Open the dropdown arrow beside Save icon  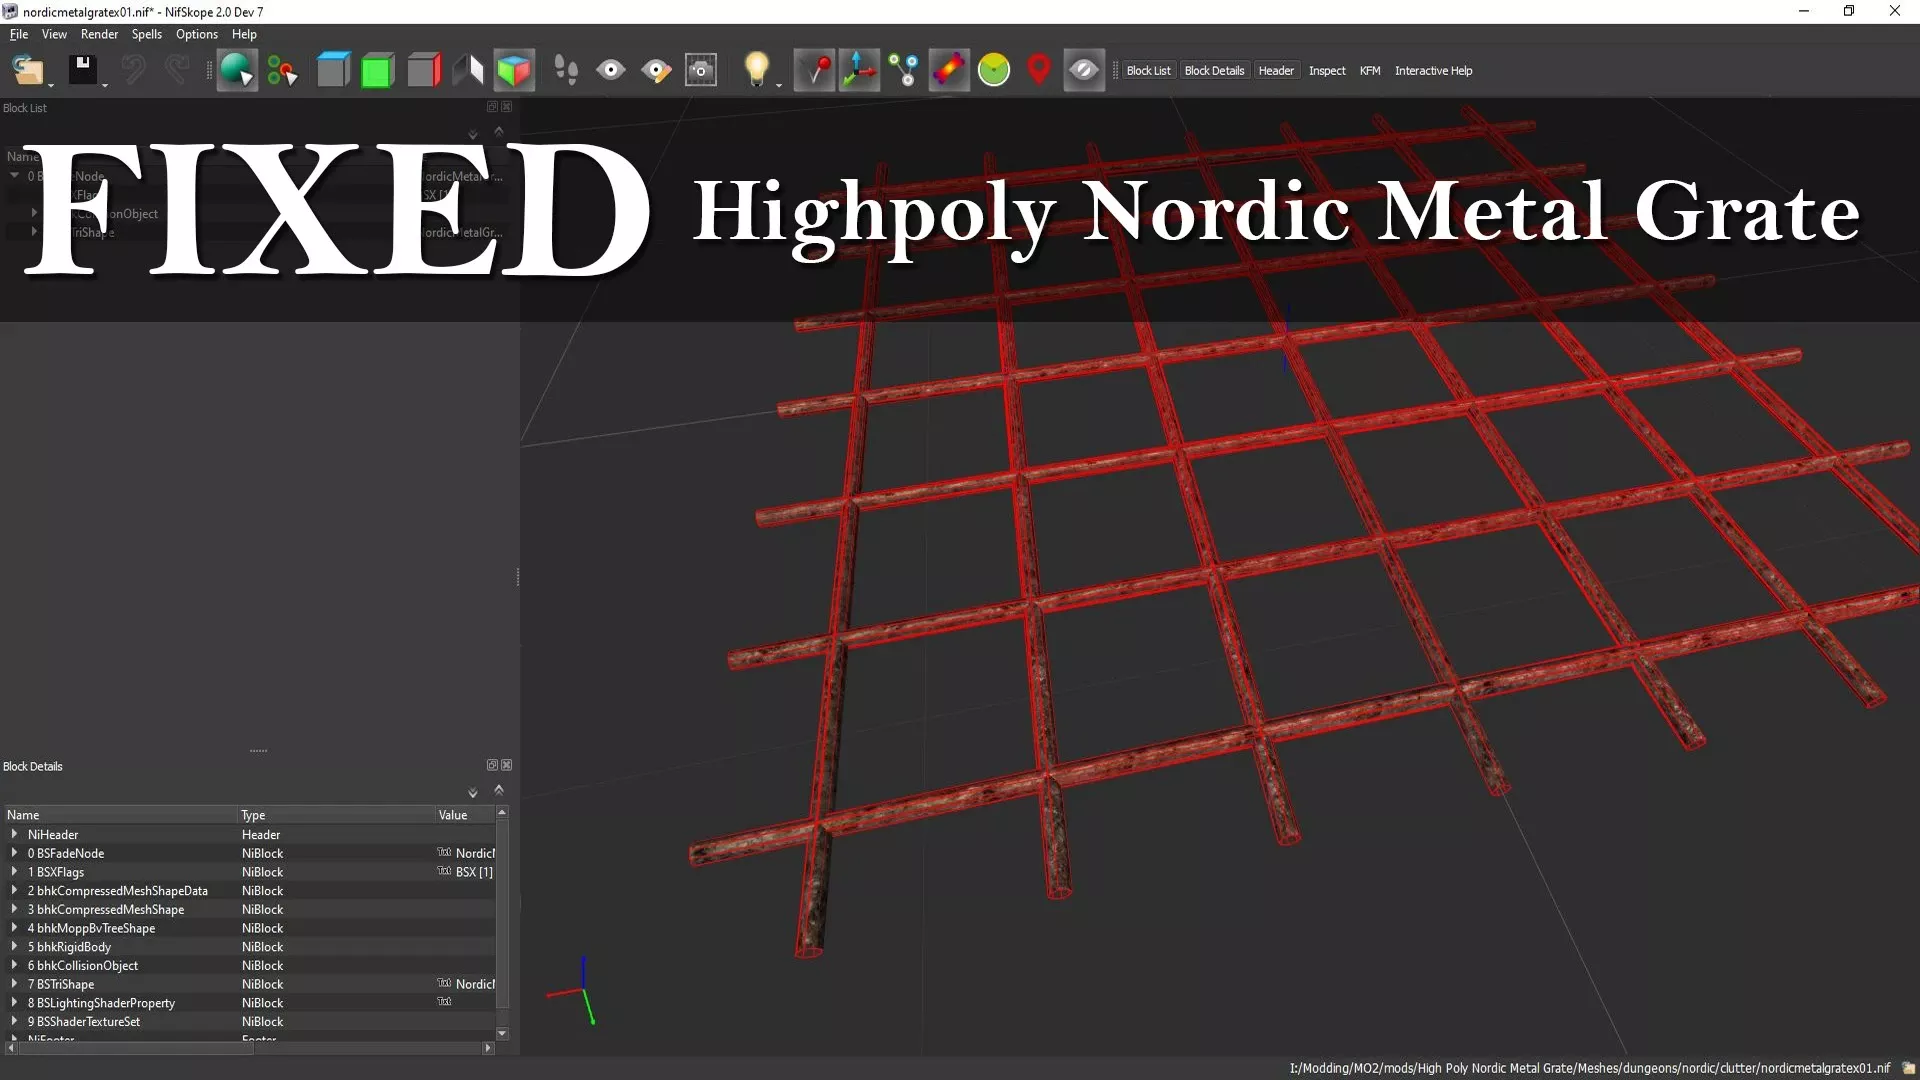104,85
